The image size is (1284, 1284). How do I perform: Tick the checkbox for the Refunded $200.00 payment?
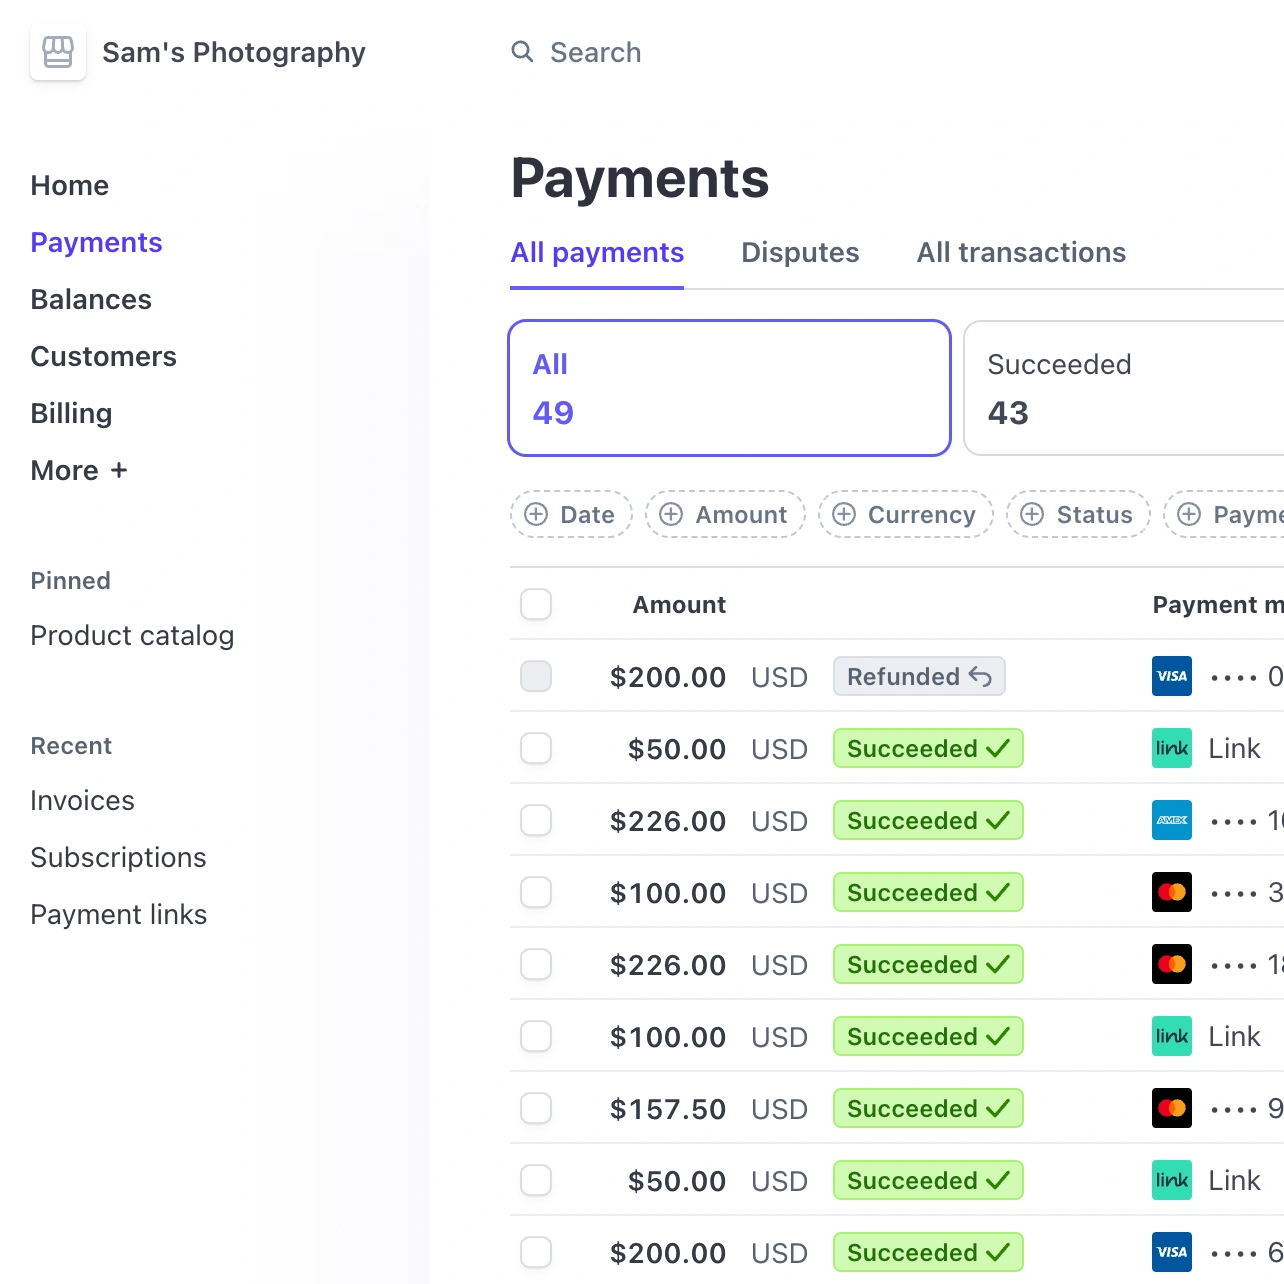[x=536, y=677]
